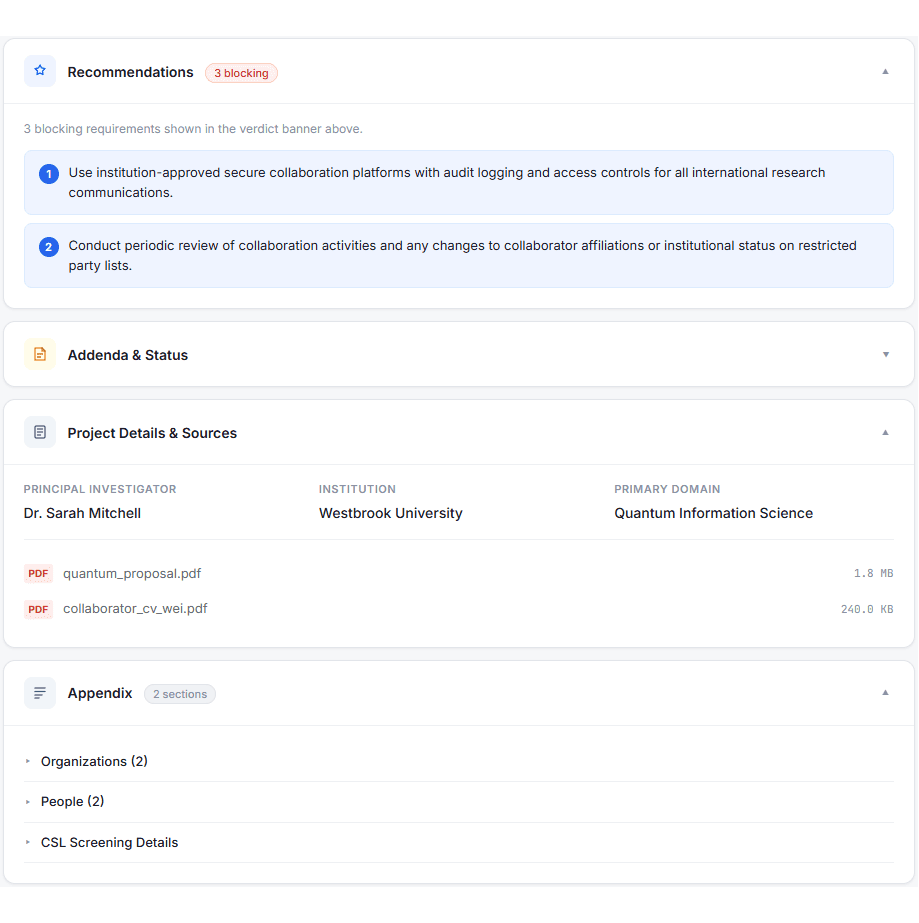Expand the People (2) tree item

[x=72, y=801]
